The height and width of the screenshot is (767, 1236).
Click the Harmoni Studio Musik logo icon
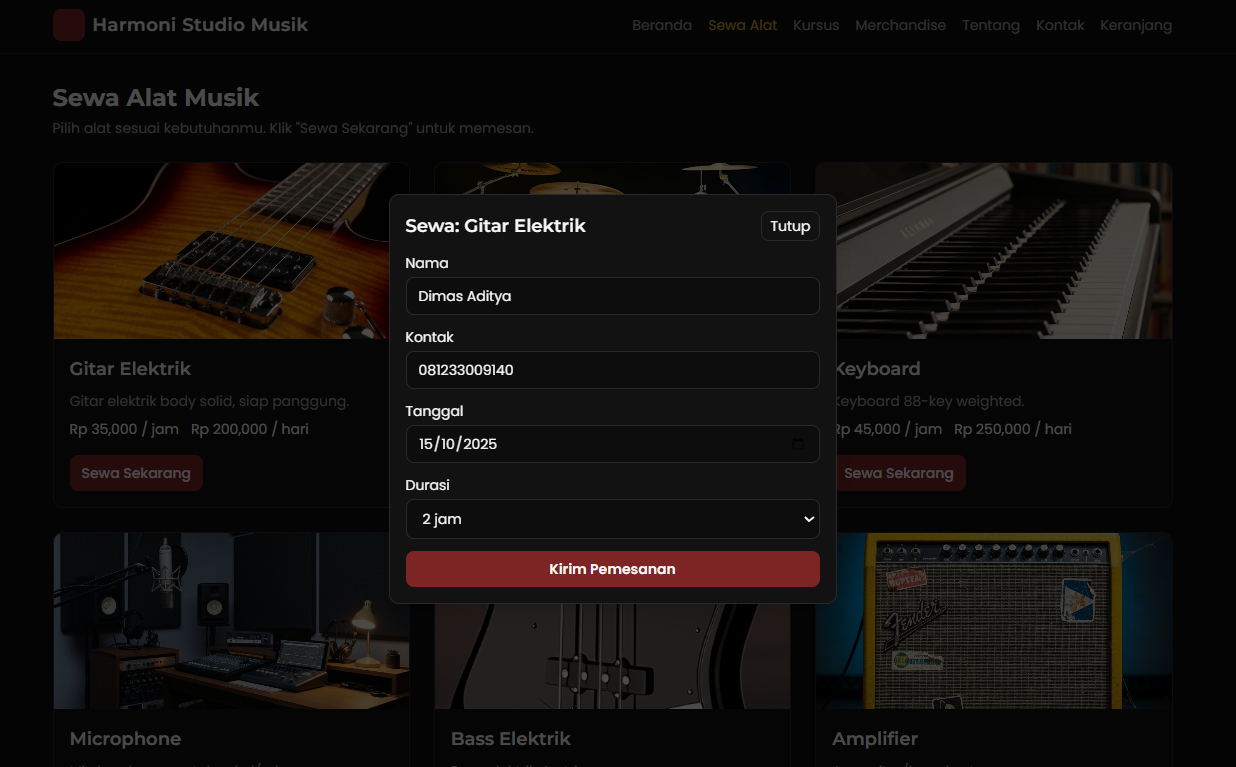pyautogui.click(x=69, y=25)
